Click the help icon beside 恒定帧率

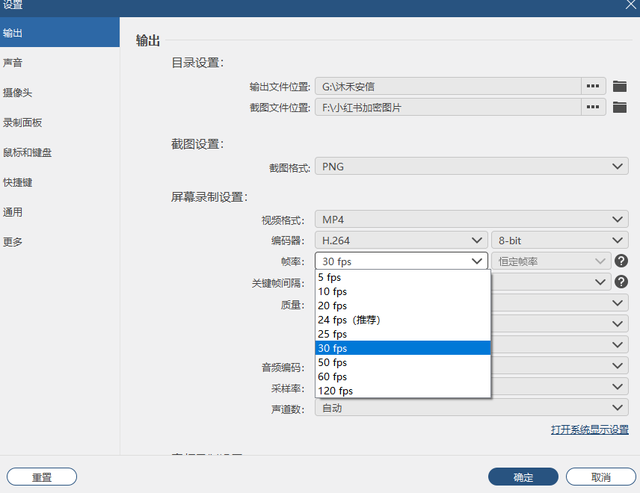coord(621,261)
